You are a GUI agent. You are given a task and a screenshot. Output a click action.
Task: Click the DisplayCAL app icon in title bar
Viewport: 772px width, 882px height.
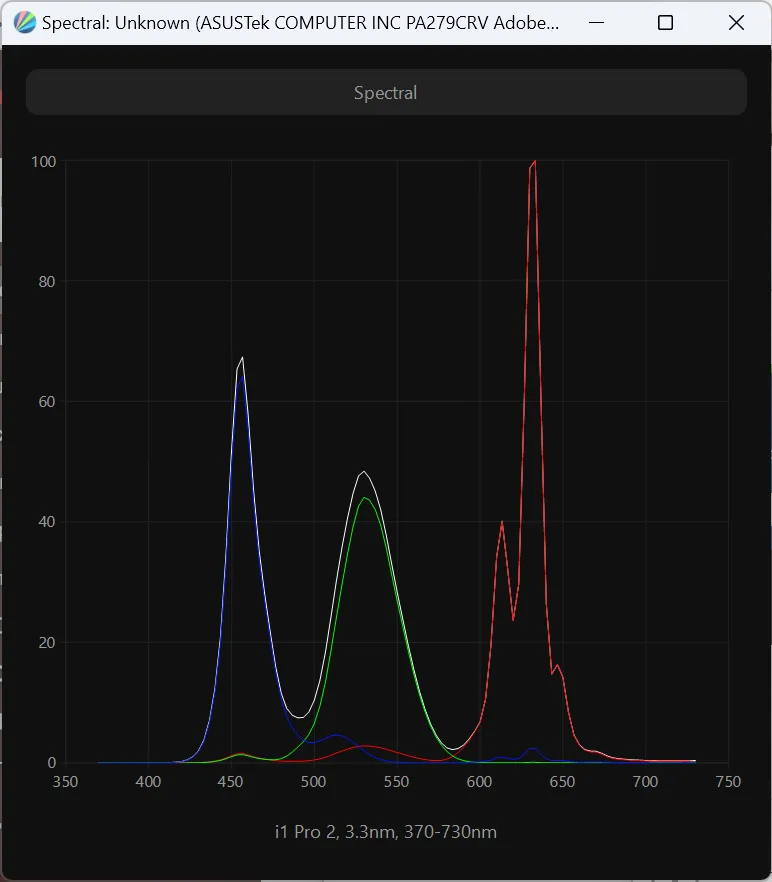pyautogui.click(x=25, y=23)
